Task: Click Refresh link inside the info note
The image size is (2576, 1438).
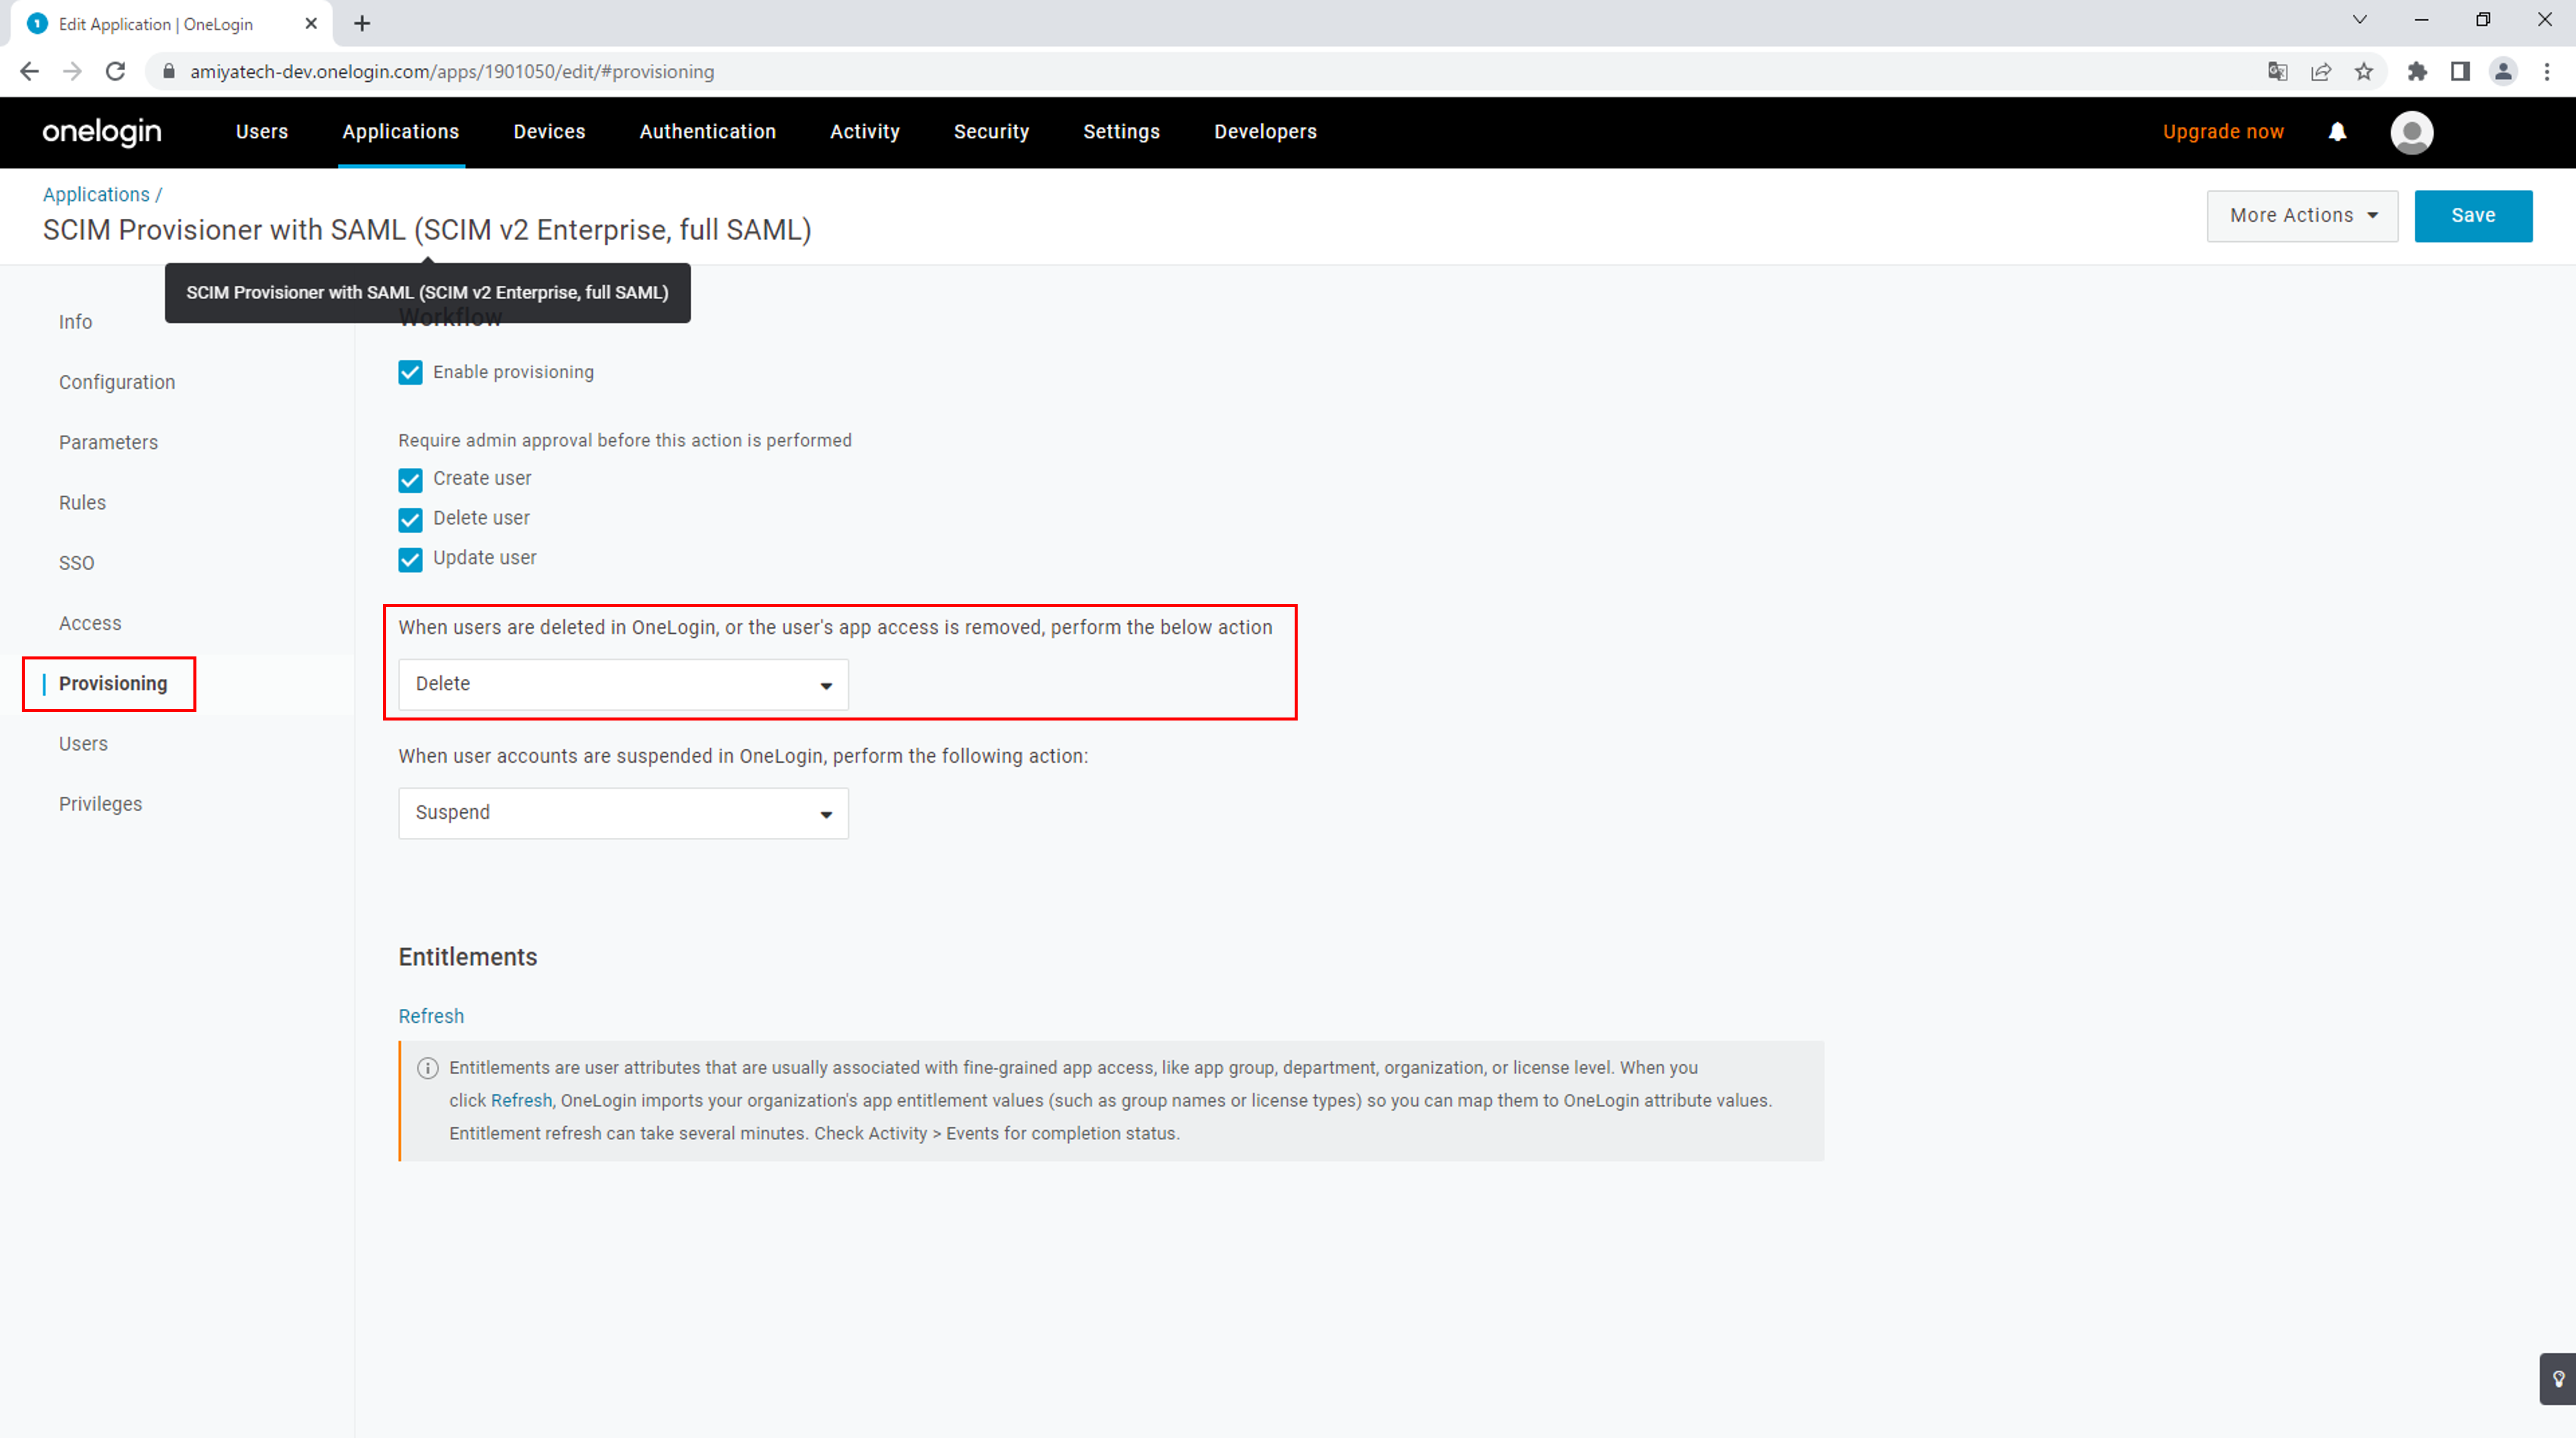Action: coord(521,1100)
